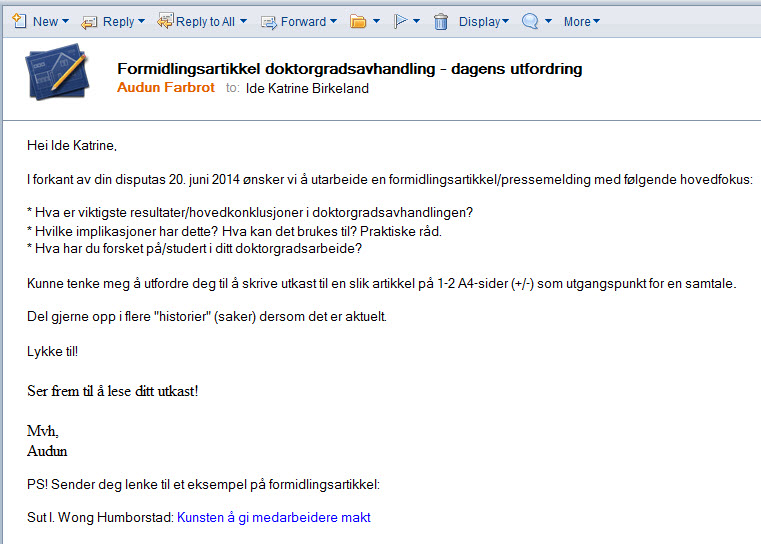
Task: Click the Reply envelope icon
Action: tap(89, 21)
